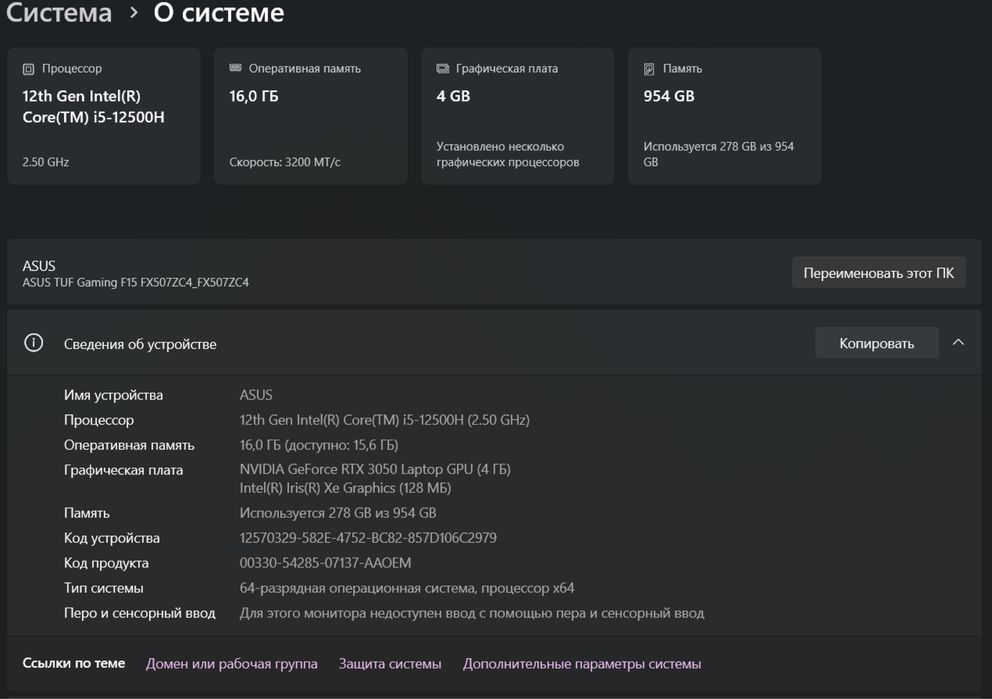Open the Graphics card 4 GB card

tap(518, 116)
